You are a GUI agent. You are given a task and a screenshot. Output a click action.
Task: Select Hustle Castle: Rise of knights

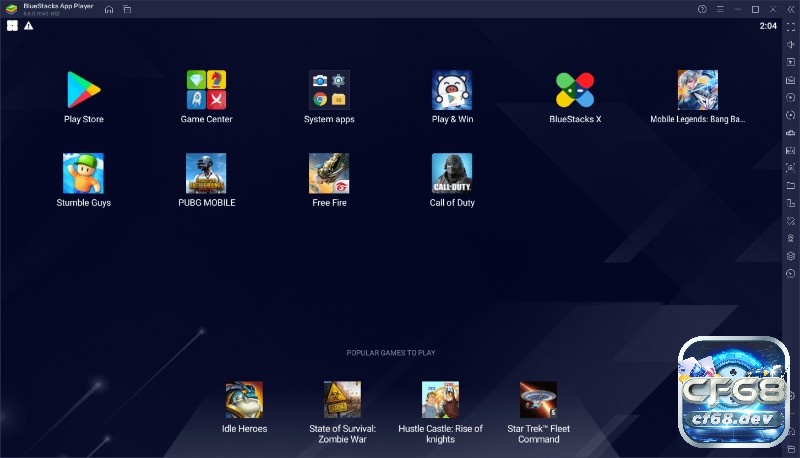pyautogui.click(x=440, y=399)
